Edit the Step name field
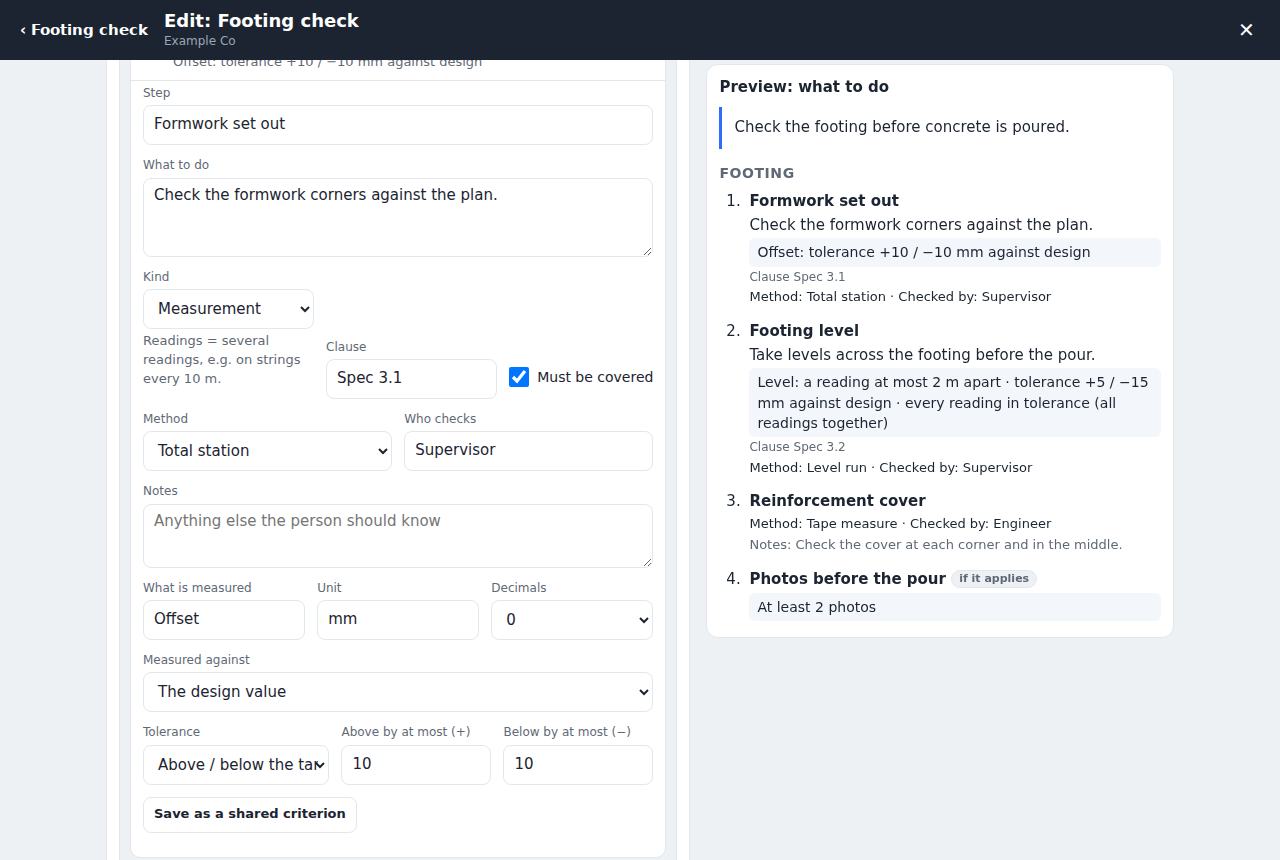 click(398, 125)
